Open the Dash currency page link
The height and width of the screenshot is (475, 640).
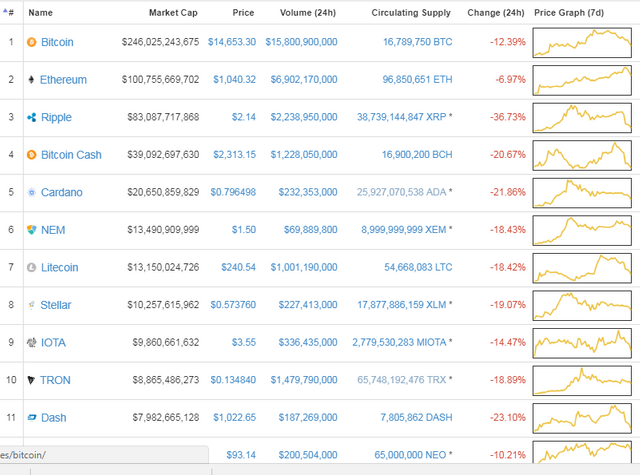point(53,417)
